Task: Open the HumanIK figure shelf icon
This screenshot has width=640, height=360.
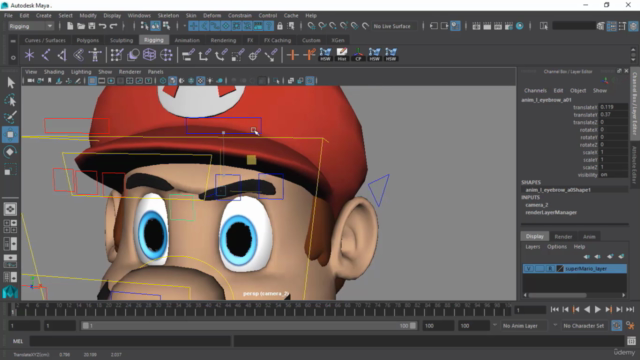Action: pos(95,55)
